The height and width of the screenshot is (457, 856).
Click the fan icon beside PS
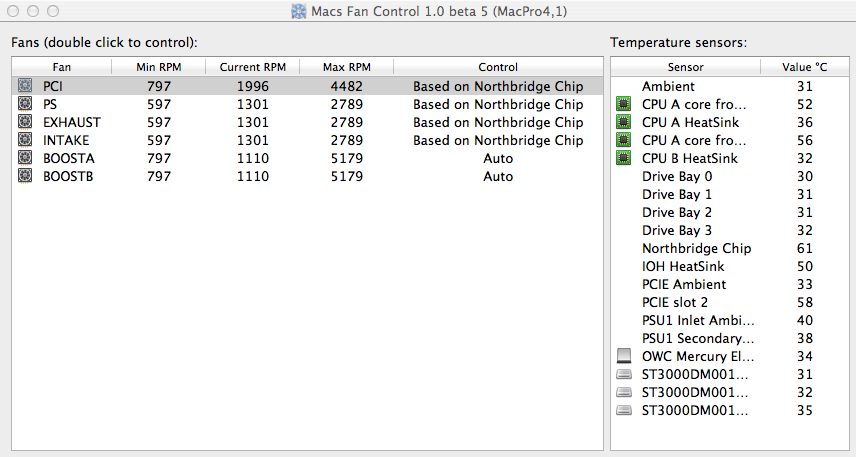point(25,104)
